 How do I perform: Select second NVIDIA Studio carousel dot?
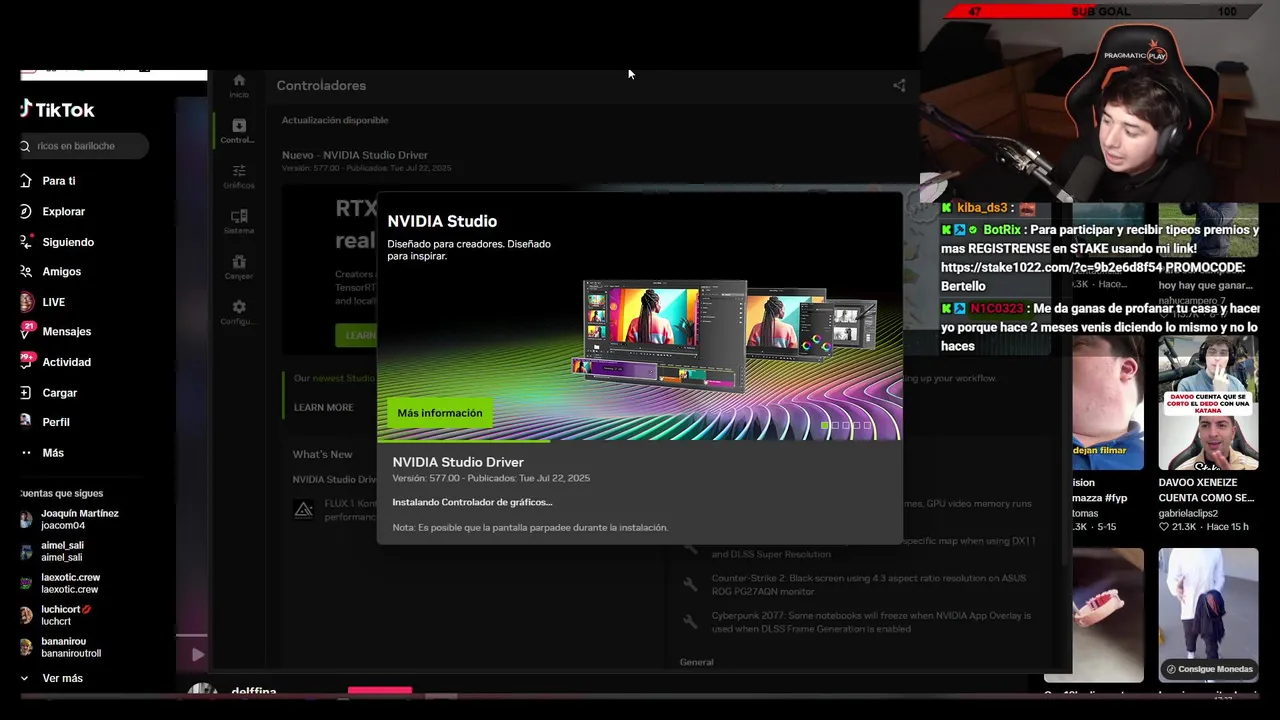pos(836,426)
